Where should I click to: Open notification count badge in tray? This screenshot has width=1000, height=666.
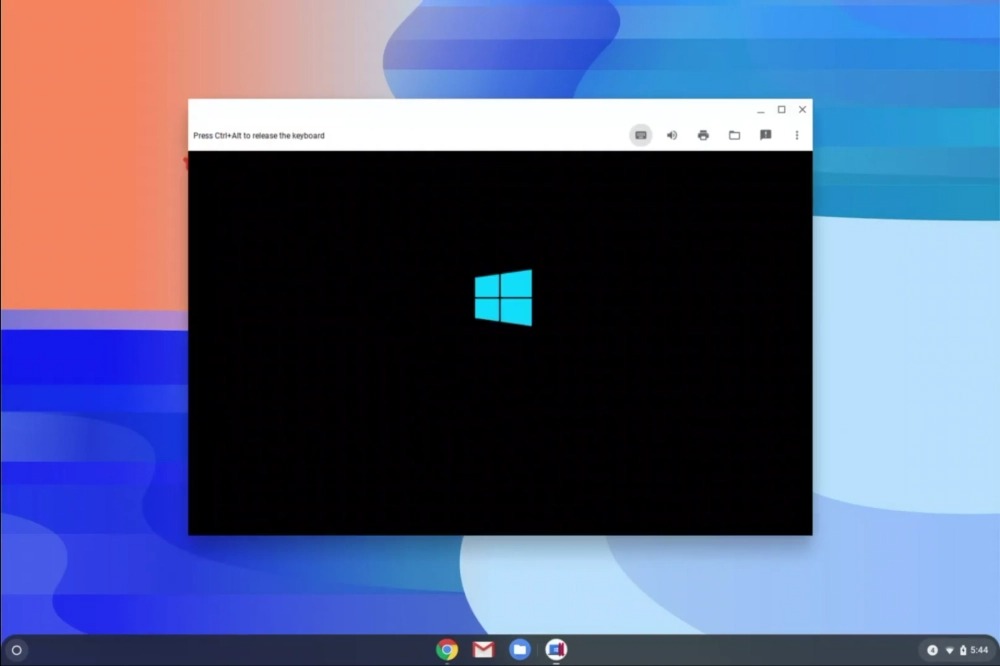(932, 650)
